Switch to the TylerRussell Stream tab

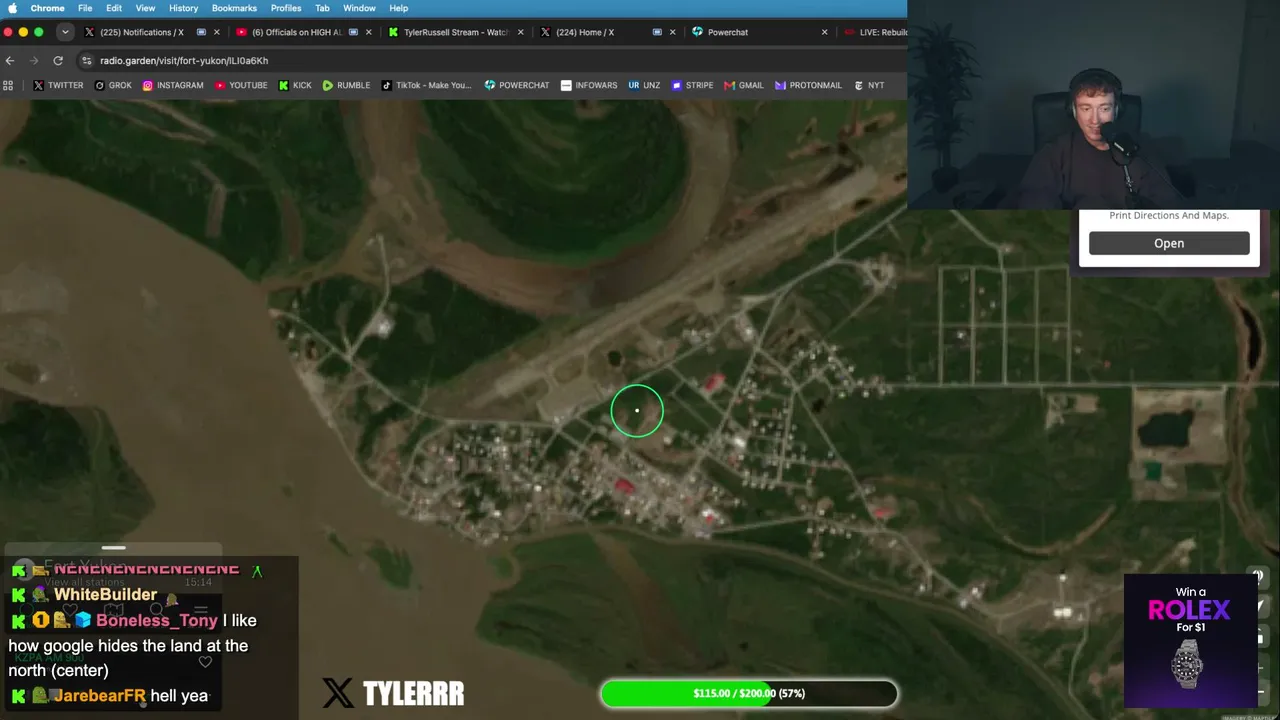tap(455, 32)
